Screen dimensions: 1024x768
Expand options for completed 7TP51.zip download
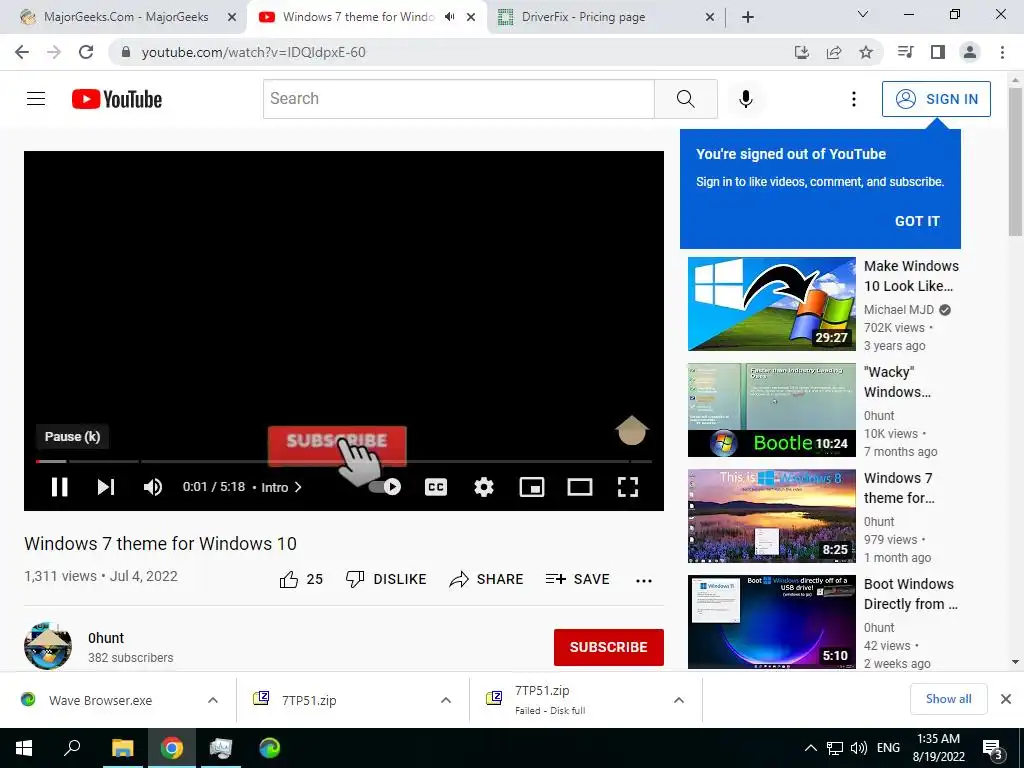[x=446, y=700]
